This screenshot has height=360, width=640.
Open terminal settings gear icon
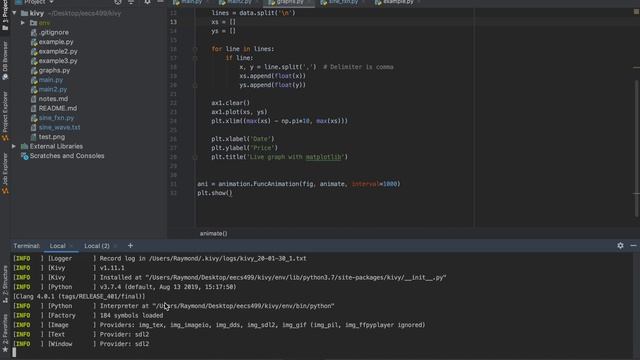[x=620, y=246]
